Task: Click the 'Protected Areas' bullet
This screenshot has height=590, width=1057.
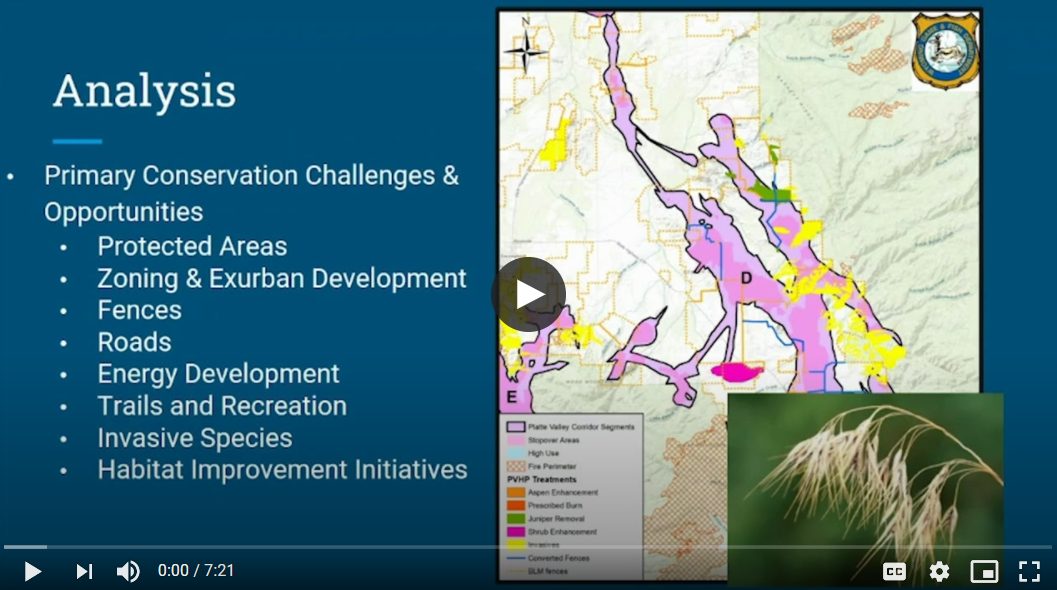Action: 192,247
